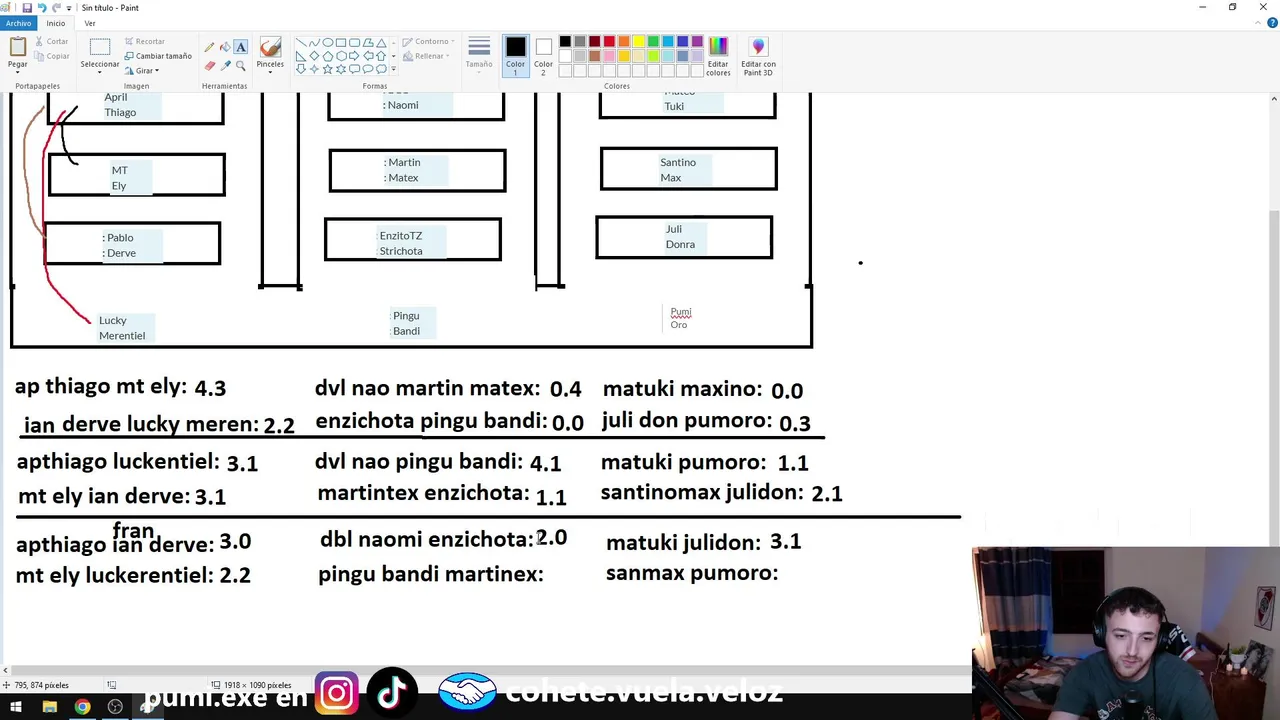Activate Color 2 background selector
The width and height of the screenshot is (1280, 720).
coord(543,56)
